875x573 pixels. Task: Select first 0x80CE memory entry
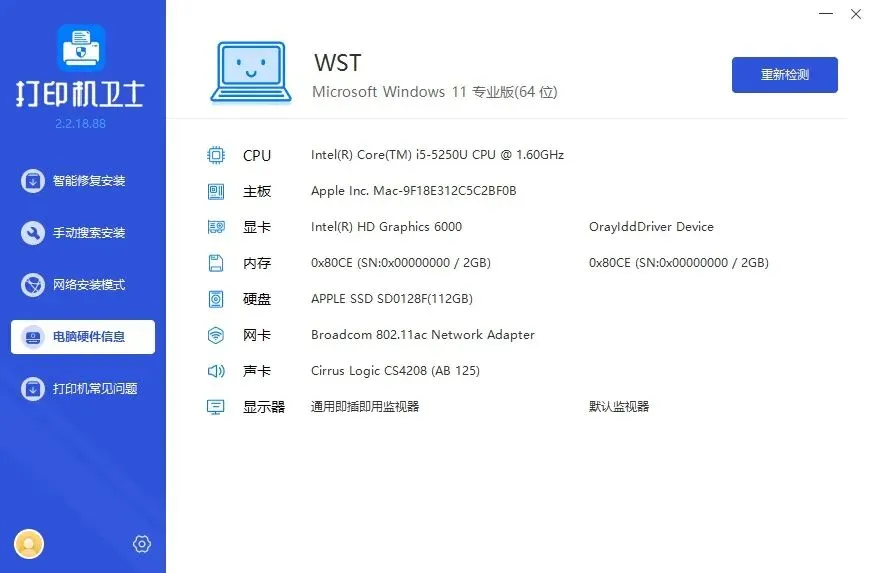pyautogui.click(x=401, y=263)
